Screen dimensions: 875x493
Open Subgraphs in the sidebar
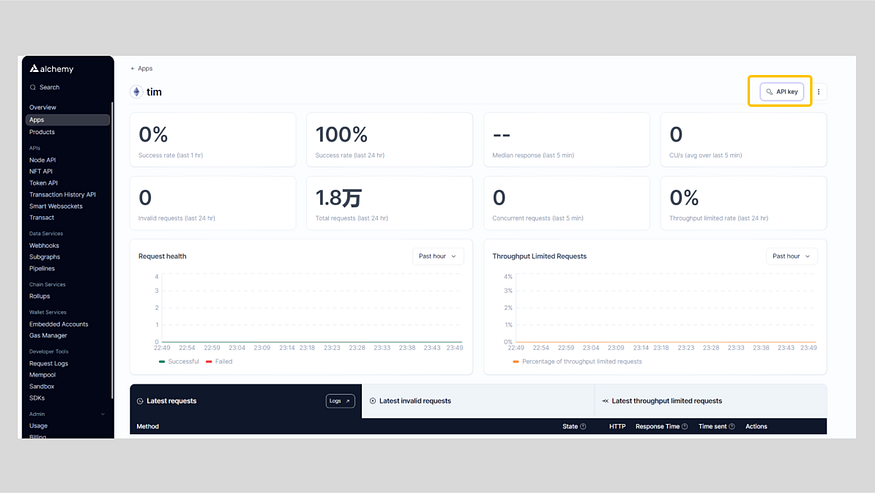(x=45, y=257)
